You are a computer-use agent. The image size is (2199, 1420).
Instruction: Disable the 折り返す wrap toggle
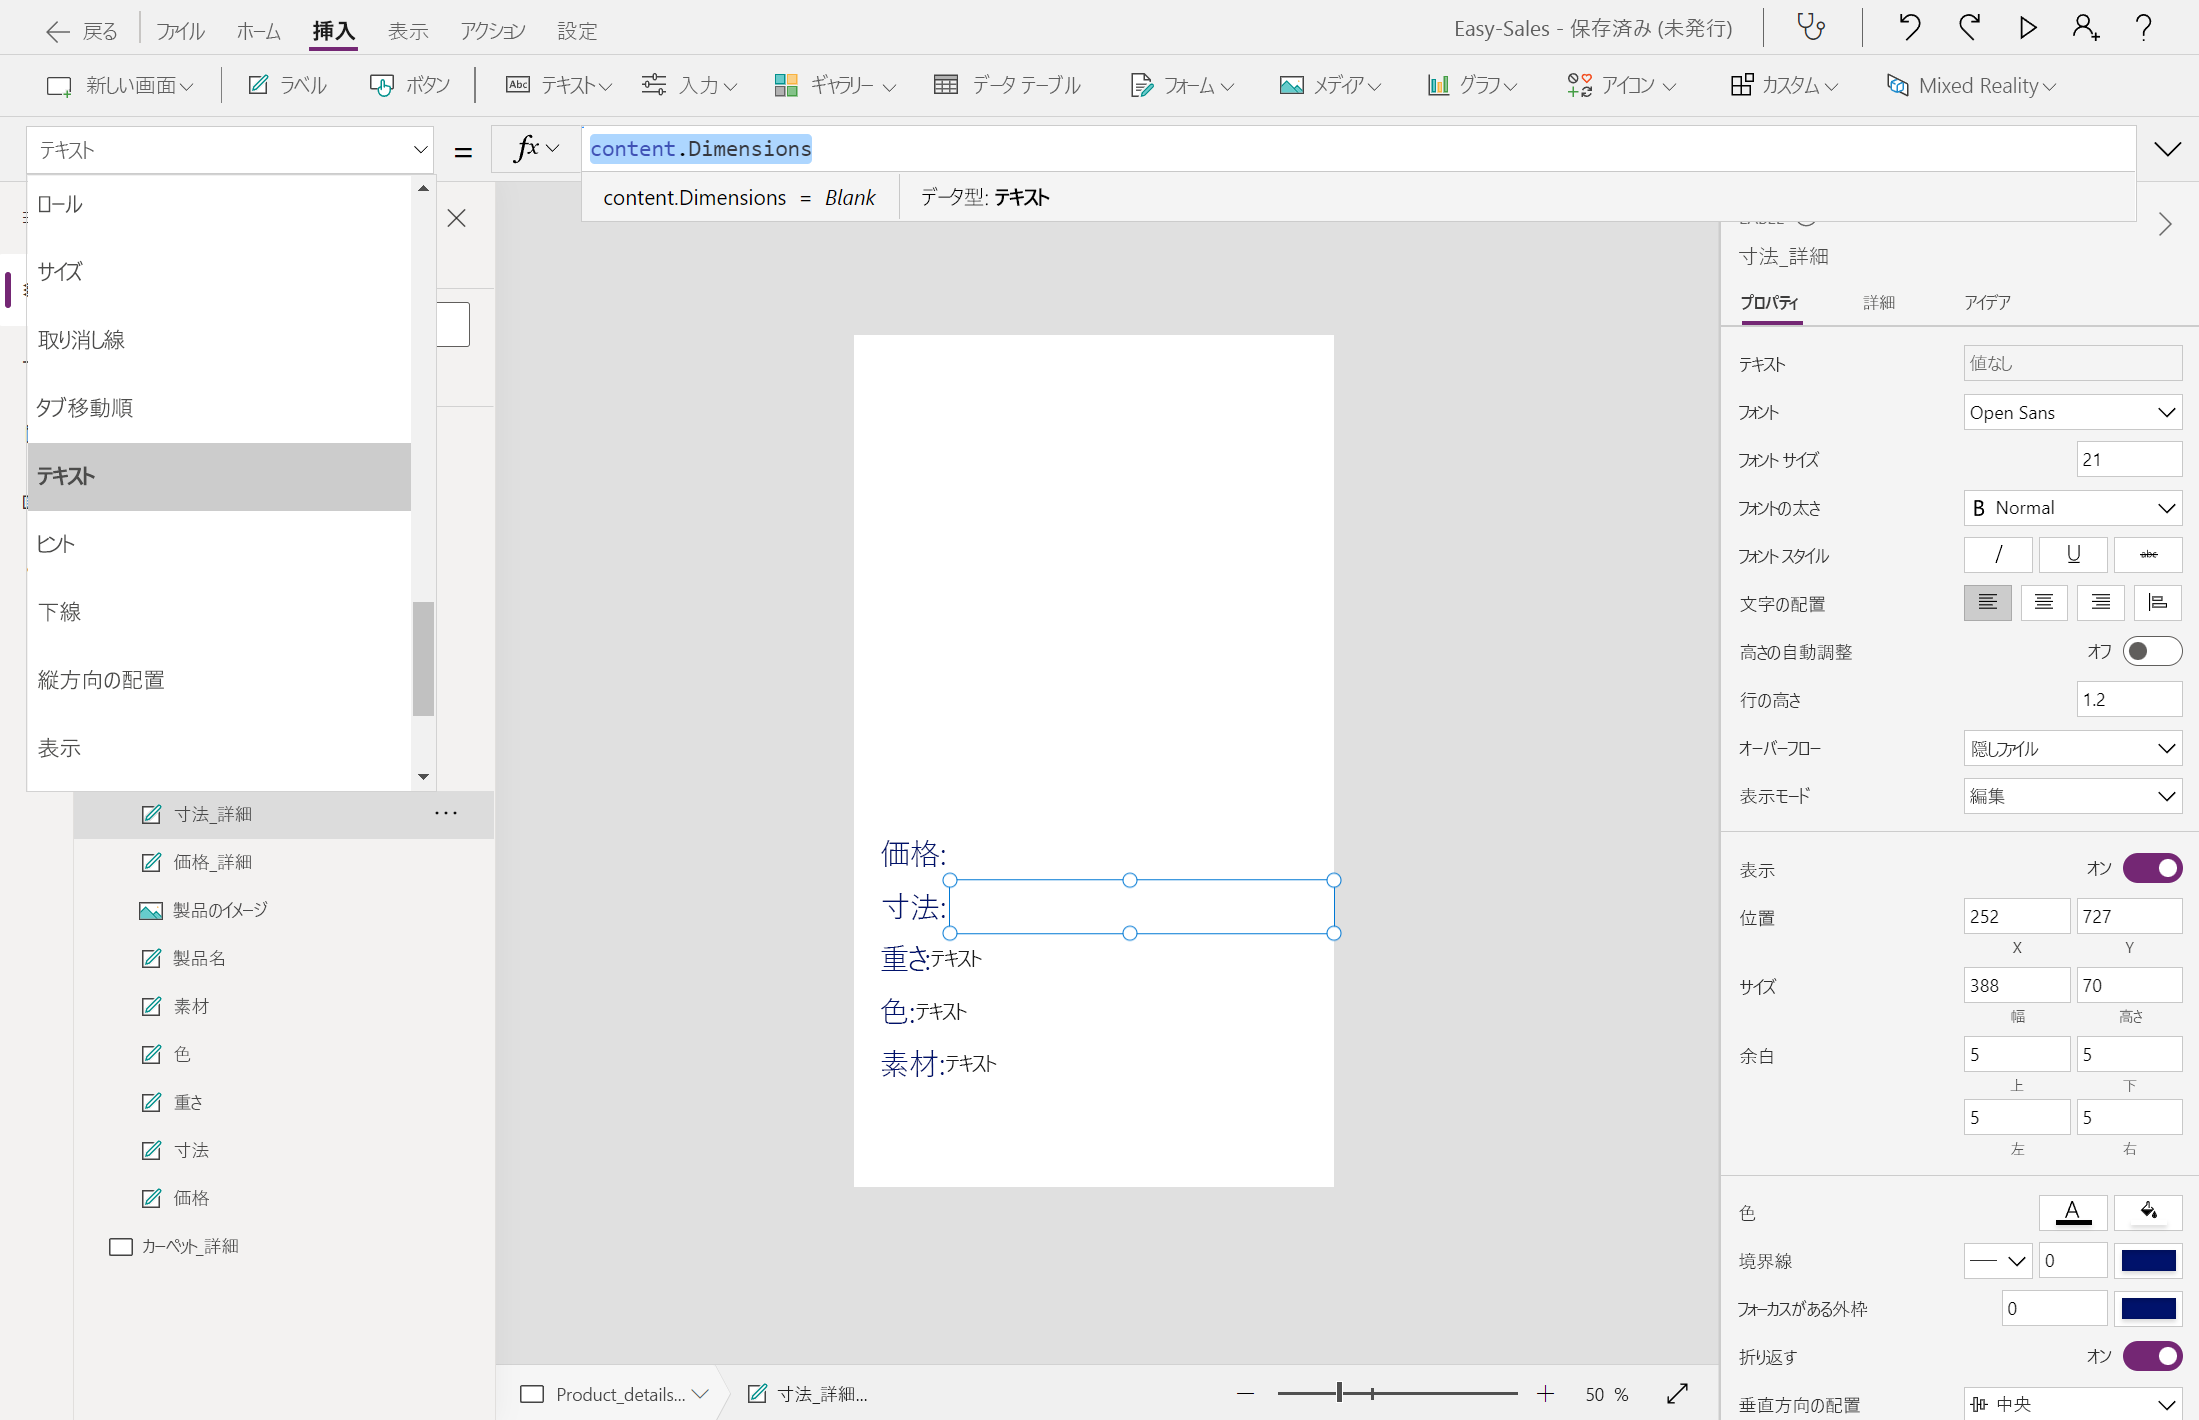[x=2151, y=1356]
